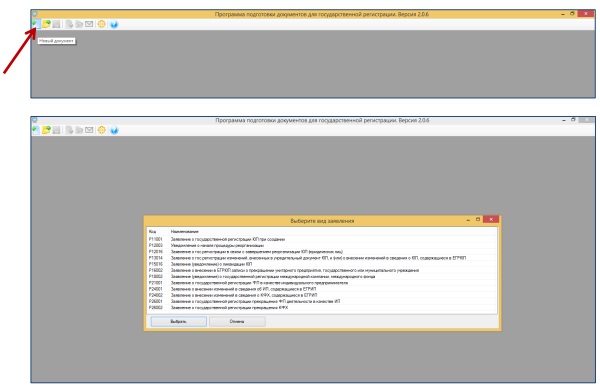Click orange settings icon in dialog window toolbar
This screenshot has height=389, width=600.
(x=101, y=130)
